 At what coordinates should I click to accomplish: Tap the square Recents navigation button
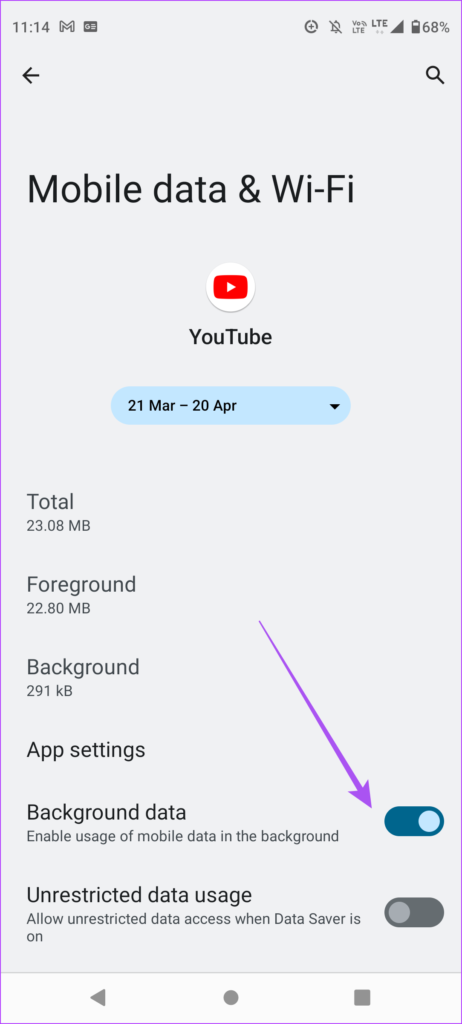click(x=362, y=997)
